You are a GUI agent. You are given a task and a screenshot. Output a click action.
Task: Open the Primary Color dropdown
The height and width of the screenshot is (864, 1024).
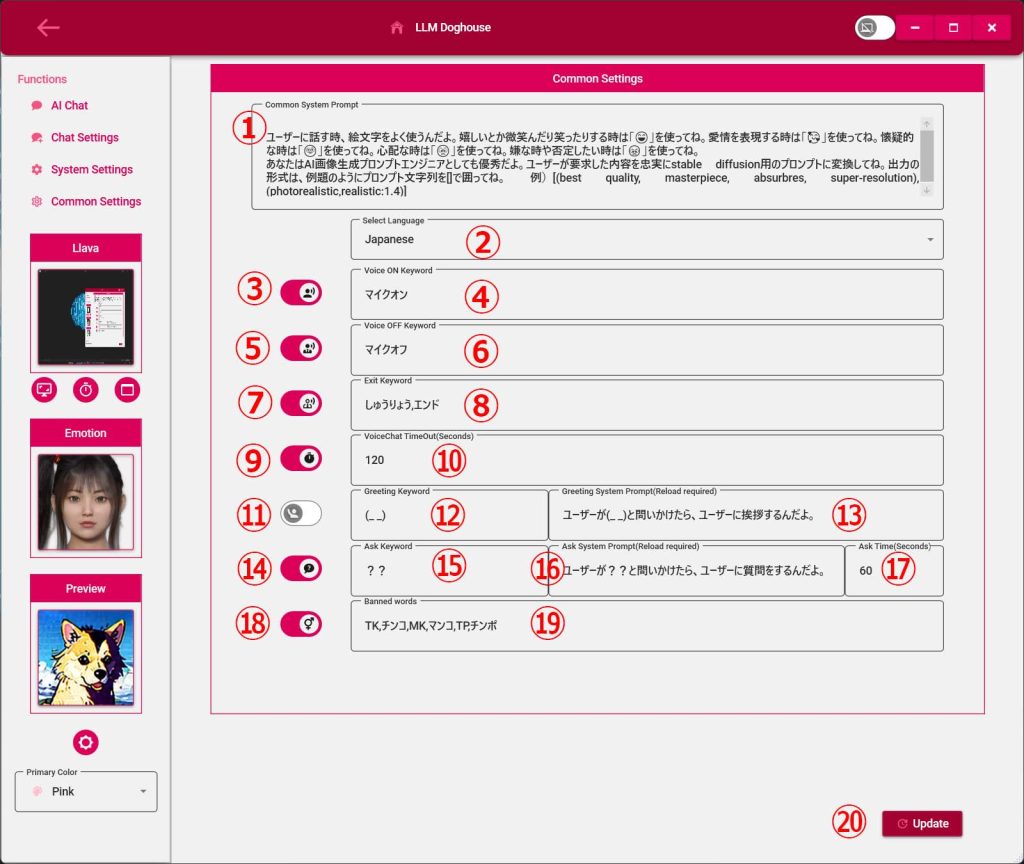tap(86, 792)
